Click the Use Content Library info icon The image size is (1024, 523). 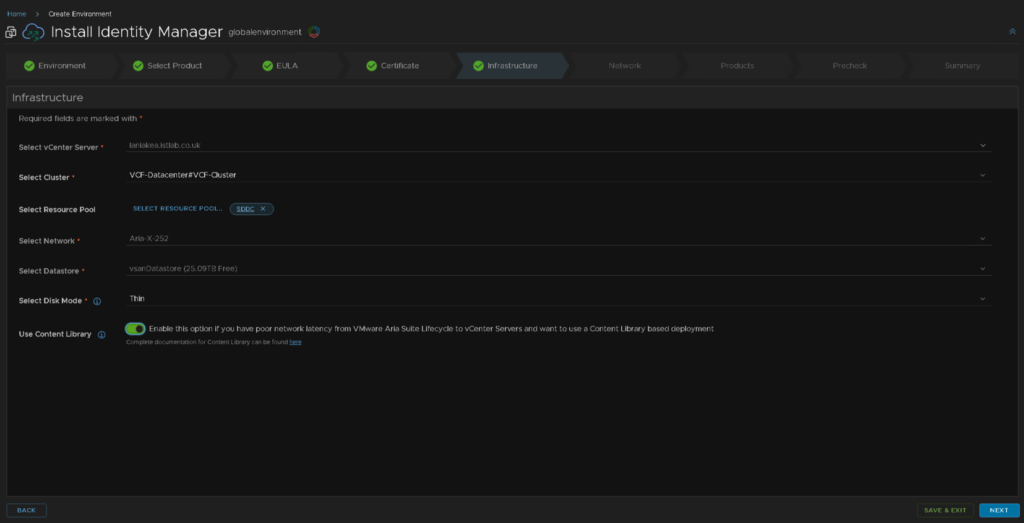click(x=102, y=334)
